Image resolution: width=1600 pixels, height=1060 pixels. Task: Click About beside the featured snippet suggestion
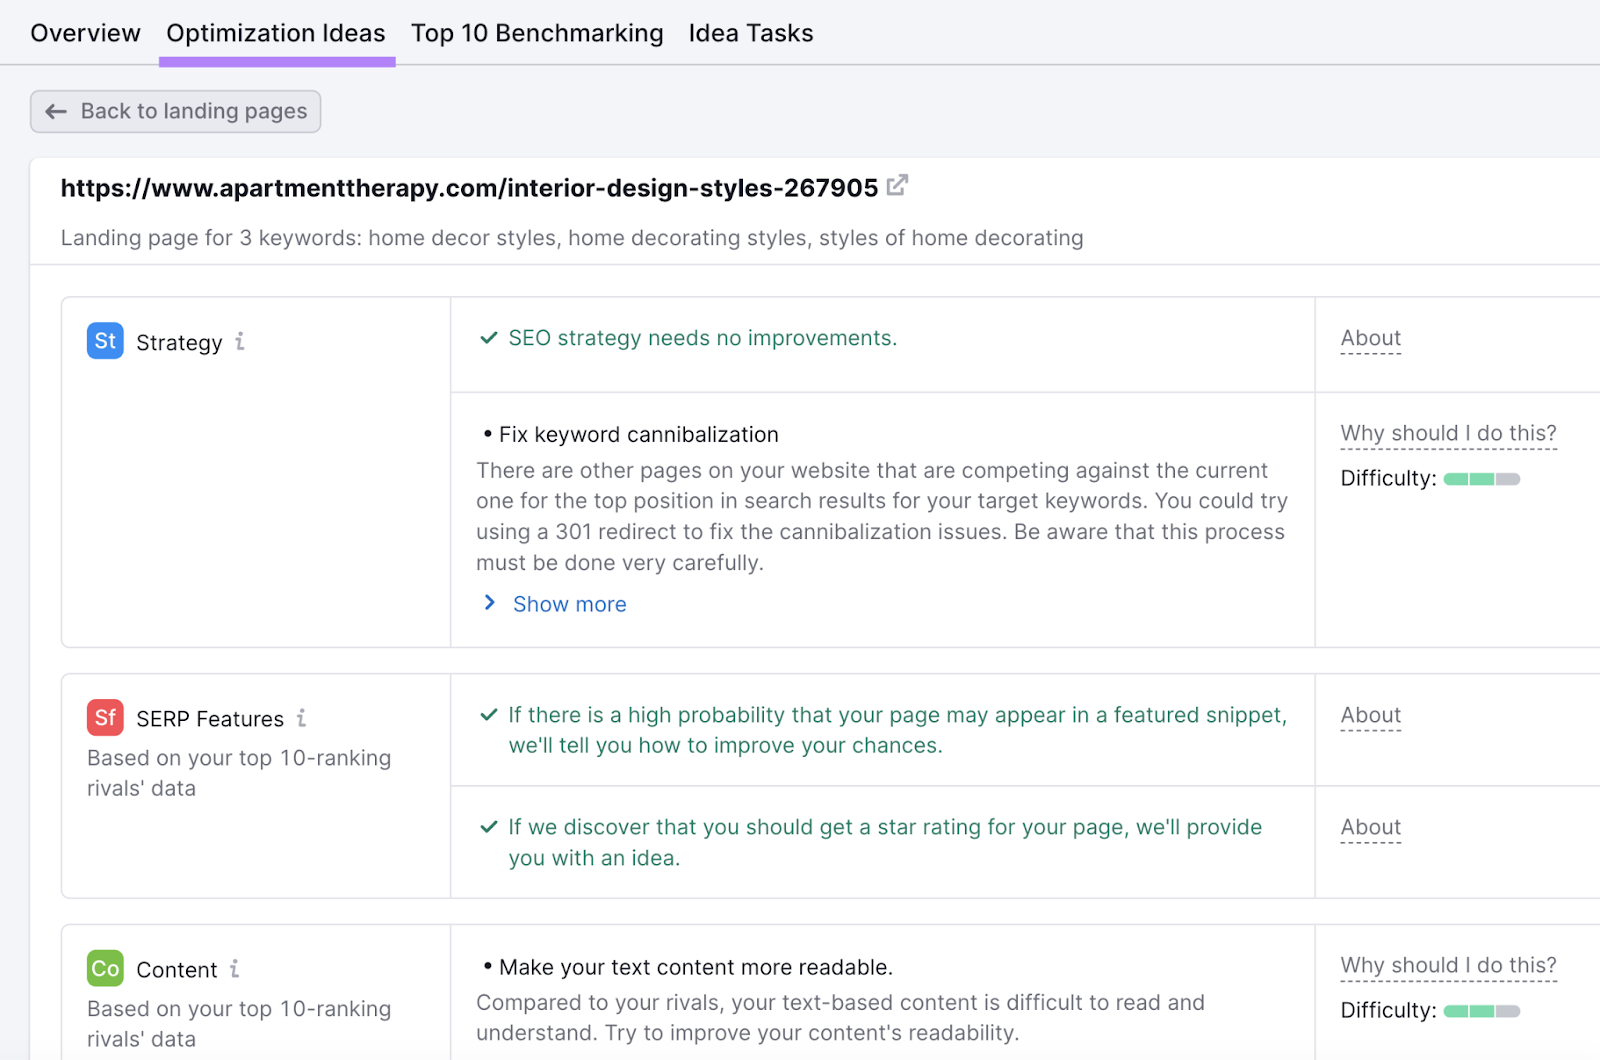pos(1370,715)
